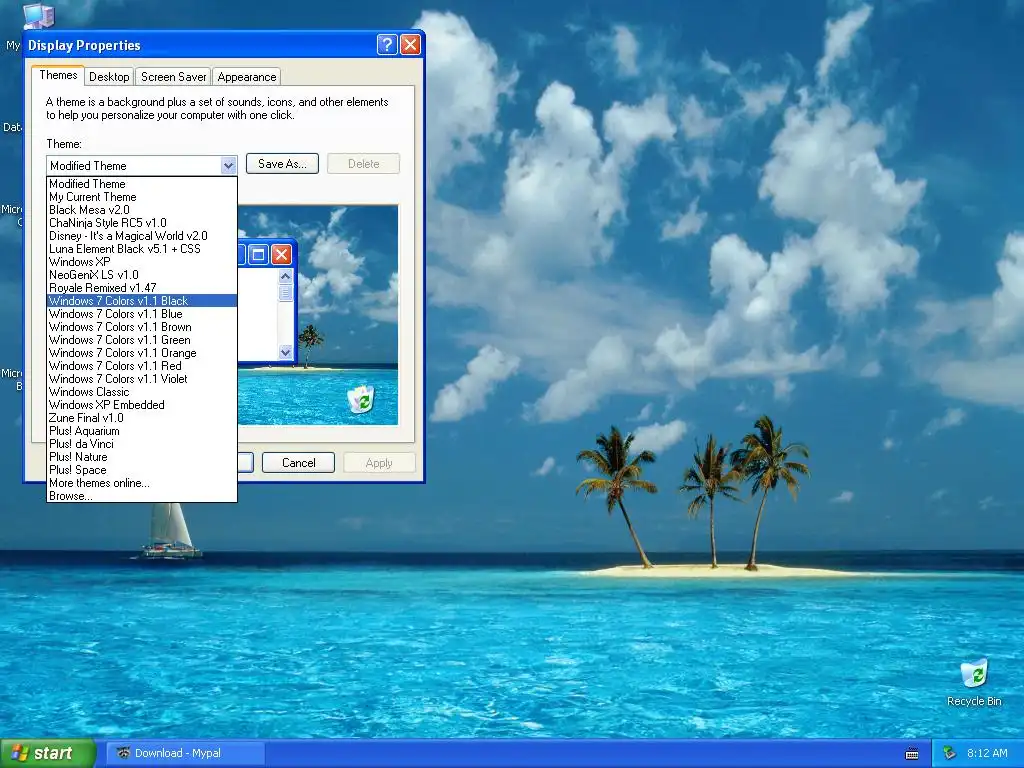The height and width of the screenshot is (768, 1024).
Task: Select Windows 7 Colors v1.1 Orange
Action: click(x=142, y=353)
